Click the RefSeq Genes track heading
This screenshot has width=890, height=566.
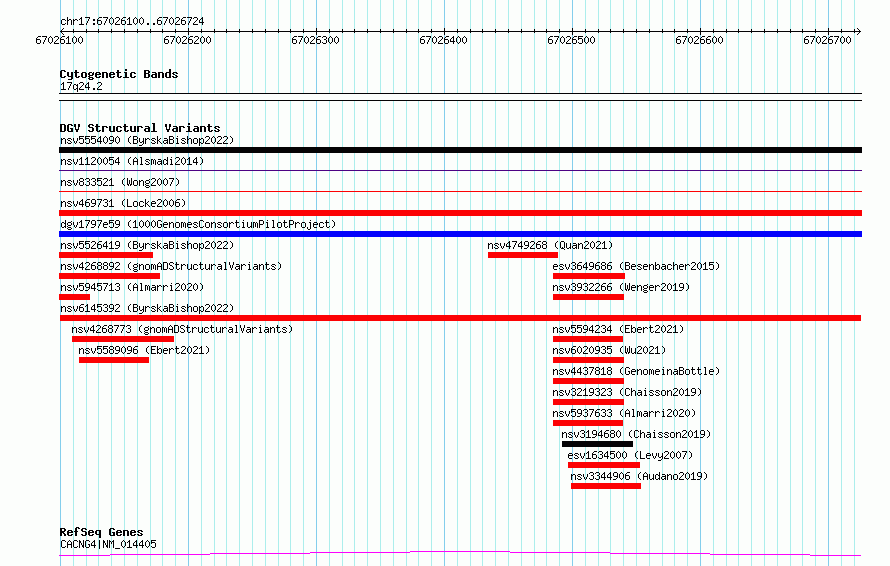click(x=101, y=532)
